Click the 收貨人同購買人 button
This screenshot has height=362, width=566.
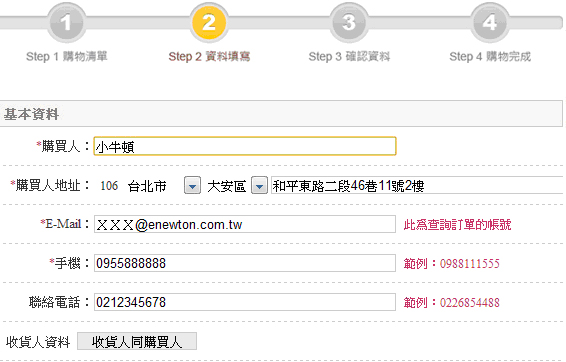[137, 341]
